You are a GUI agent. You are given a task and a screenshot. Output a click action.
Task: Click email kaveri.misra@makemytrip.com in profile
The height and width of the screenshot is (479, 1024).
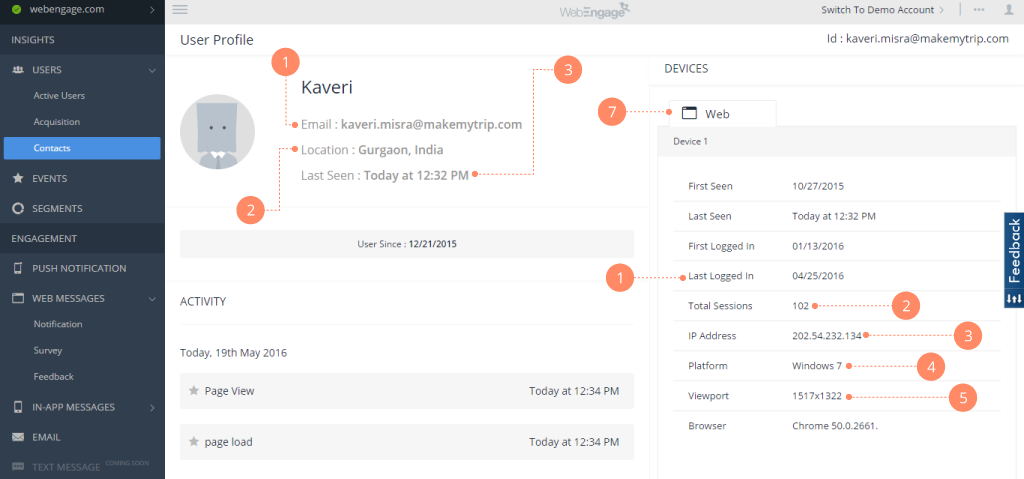[x=432, y=124]
